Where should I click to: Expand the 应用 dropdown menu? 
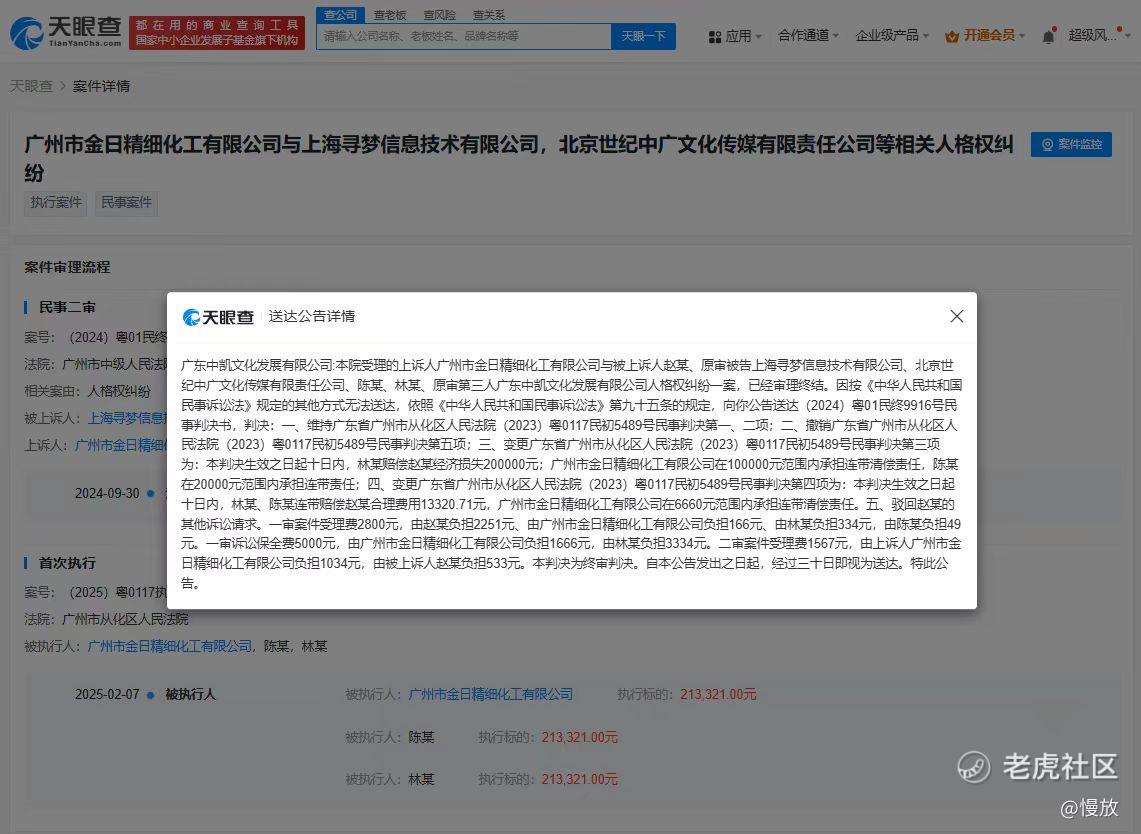tap(735, 36)
